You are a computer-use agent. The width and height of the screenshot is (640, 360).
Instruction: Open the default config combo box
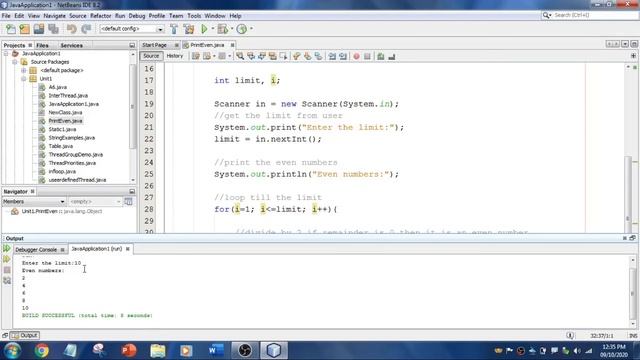132,29
